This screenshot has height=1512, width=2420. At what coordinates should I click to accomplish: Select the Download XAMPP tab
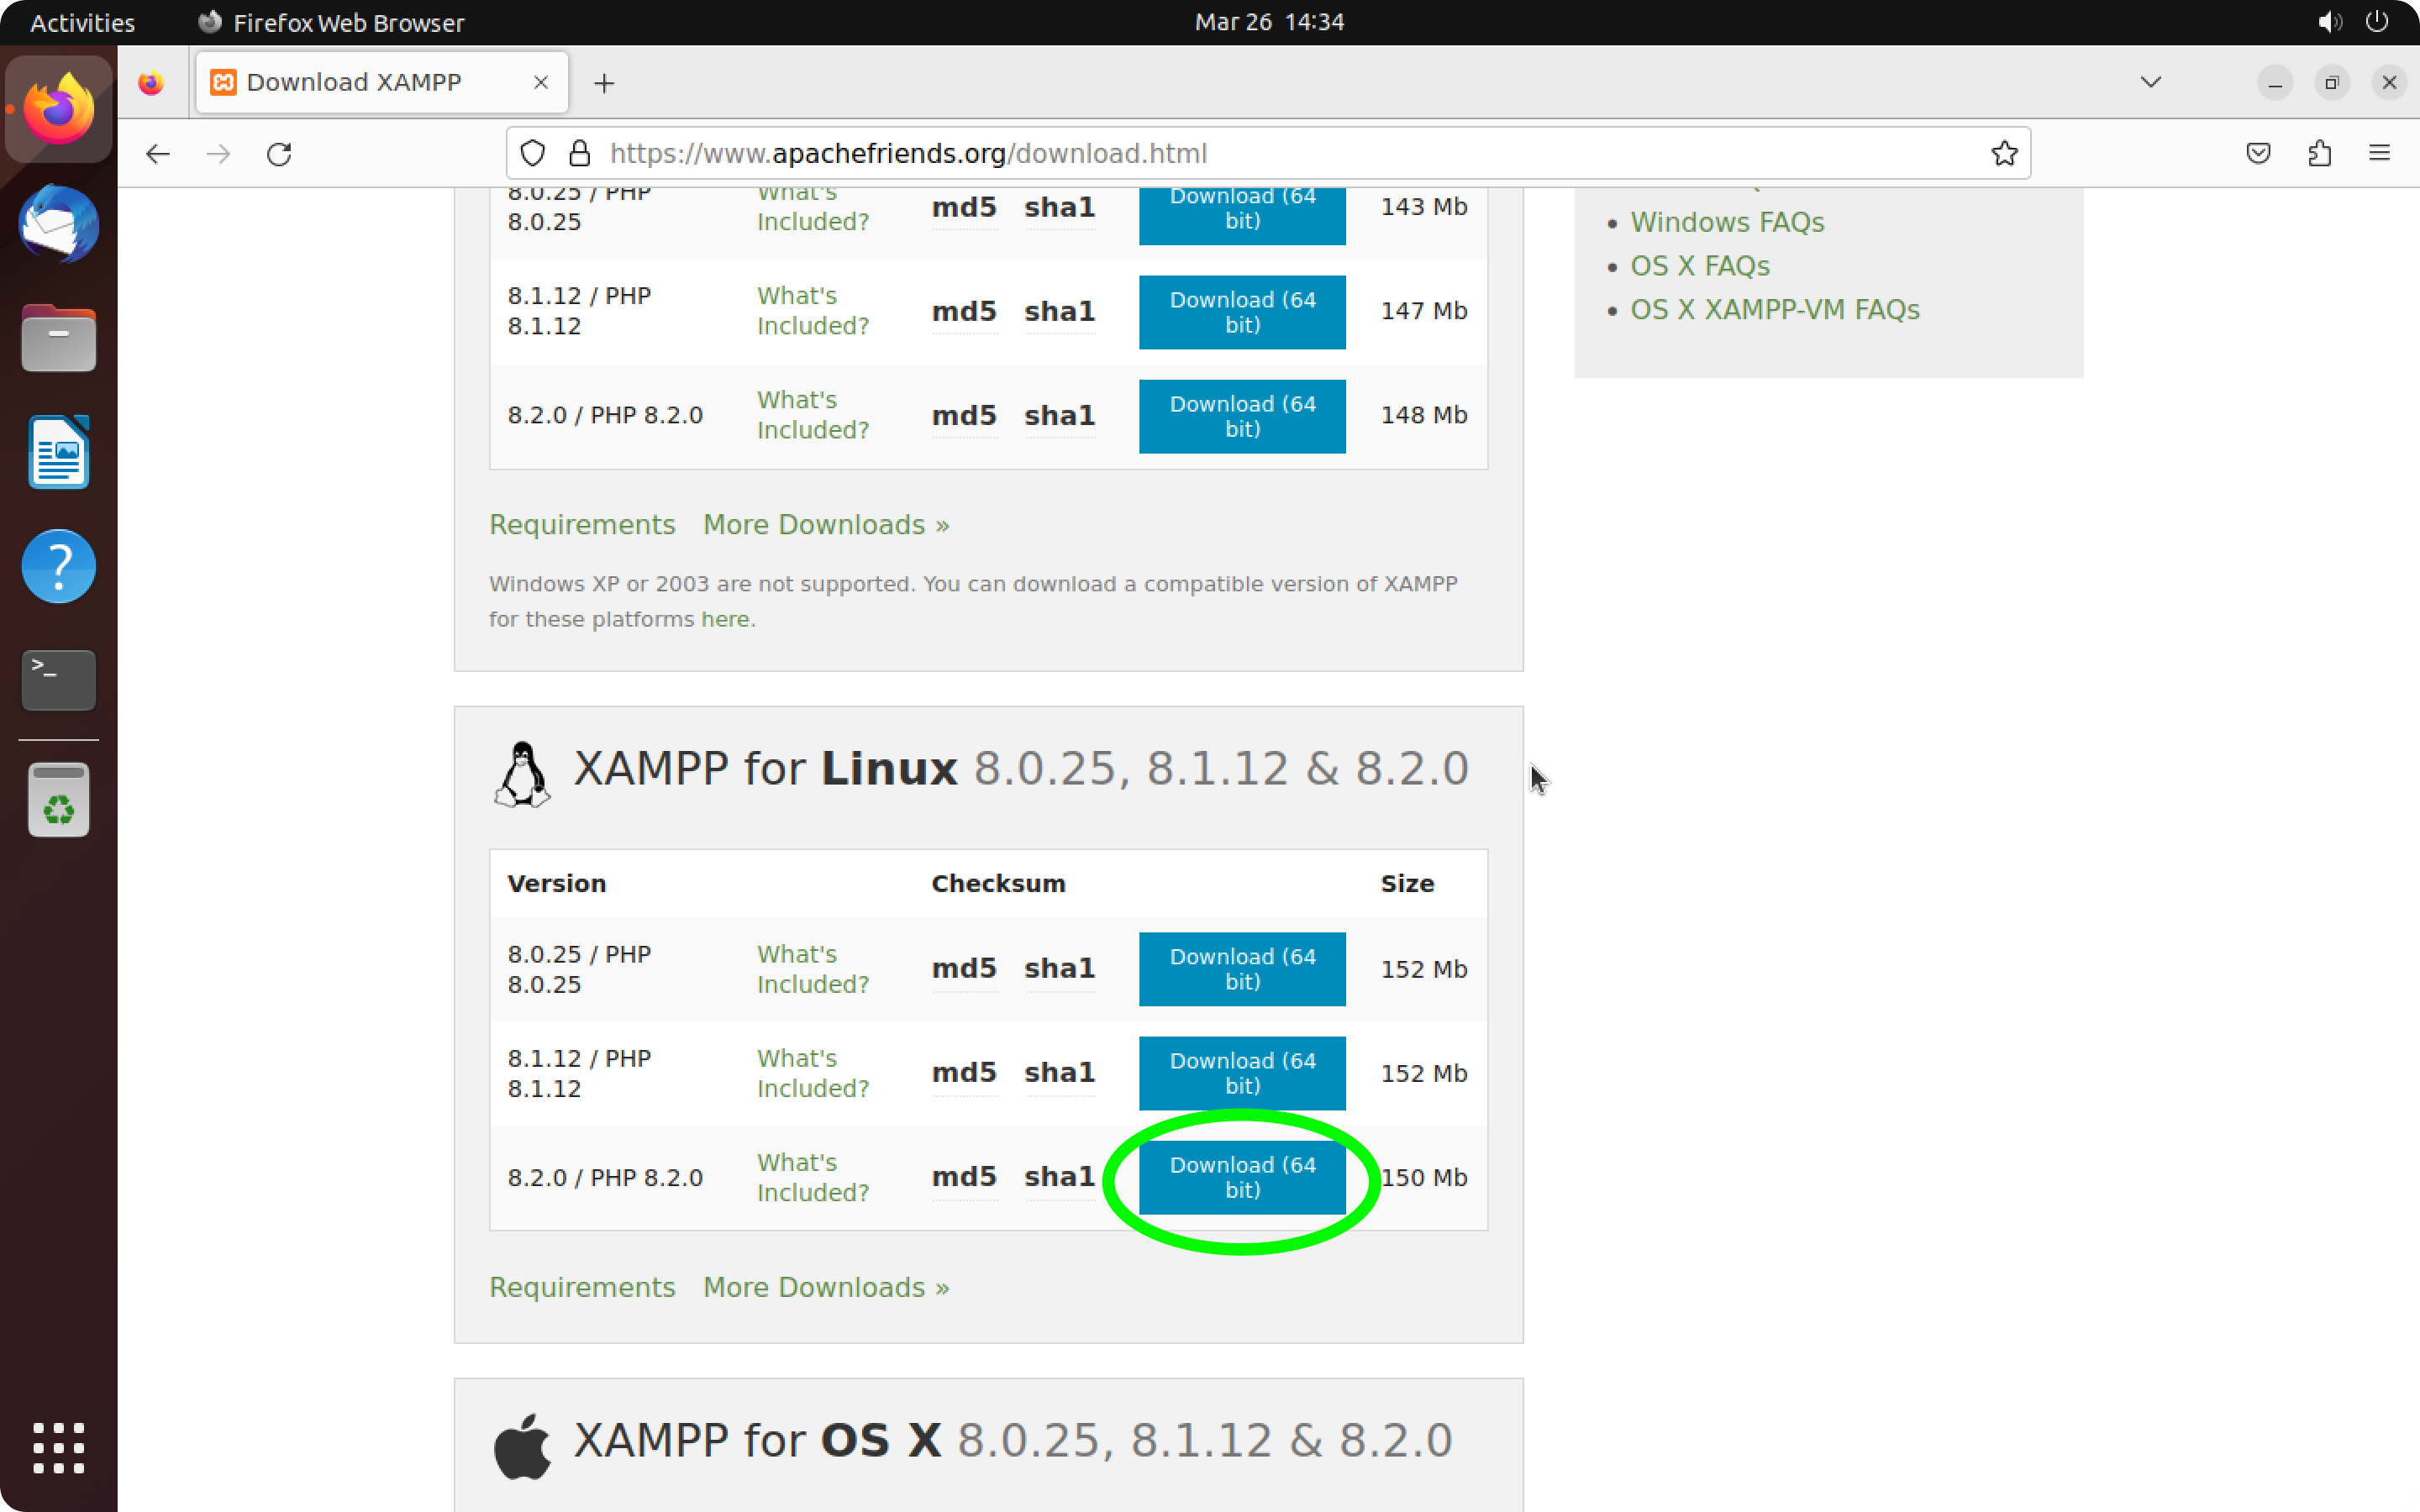[x=382, y=83]
